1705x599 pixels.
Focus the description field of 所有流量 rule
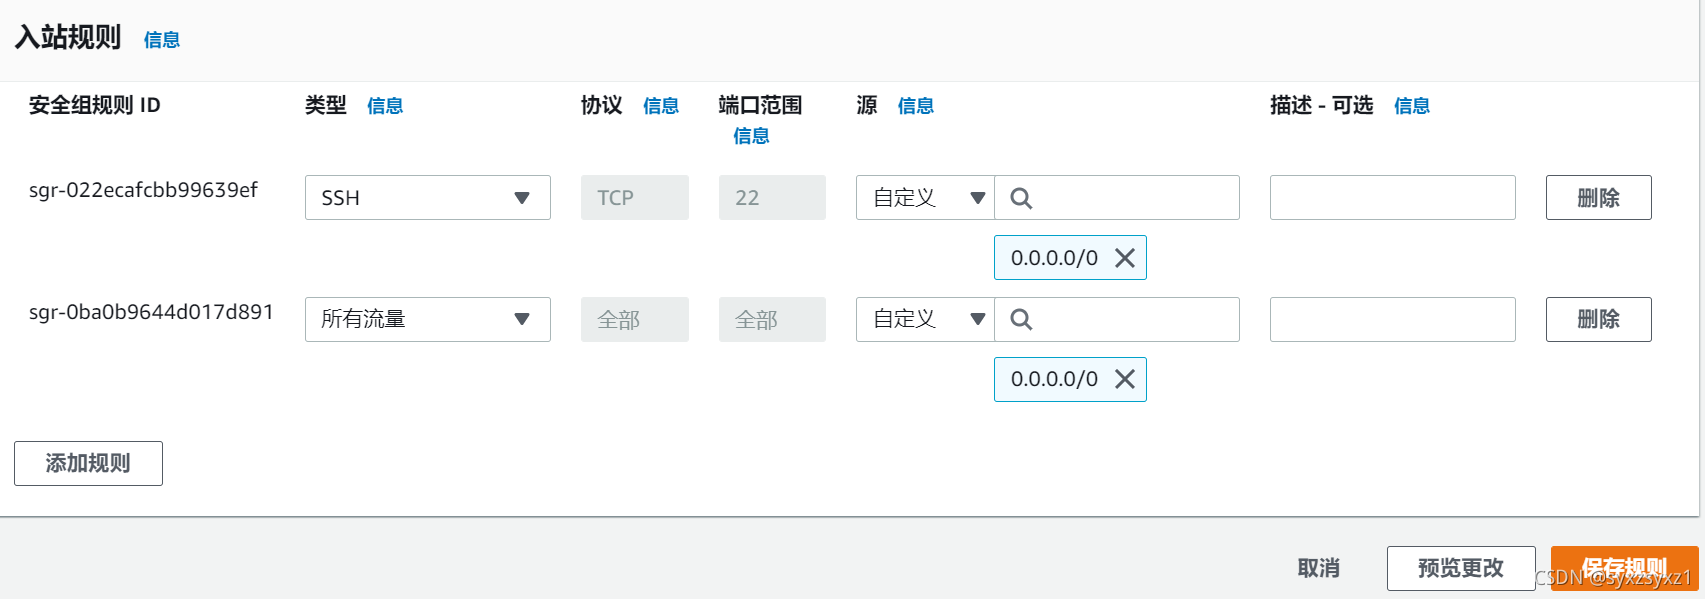coord(1393,319)
